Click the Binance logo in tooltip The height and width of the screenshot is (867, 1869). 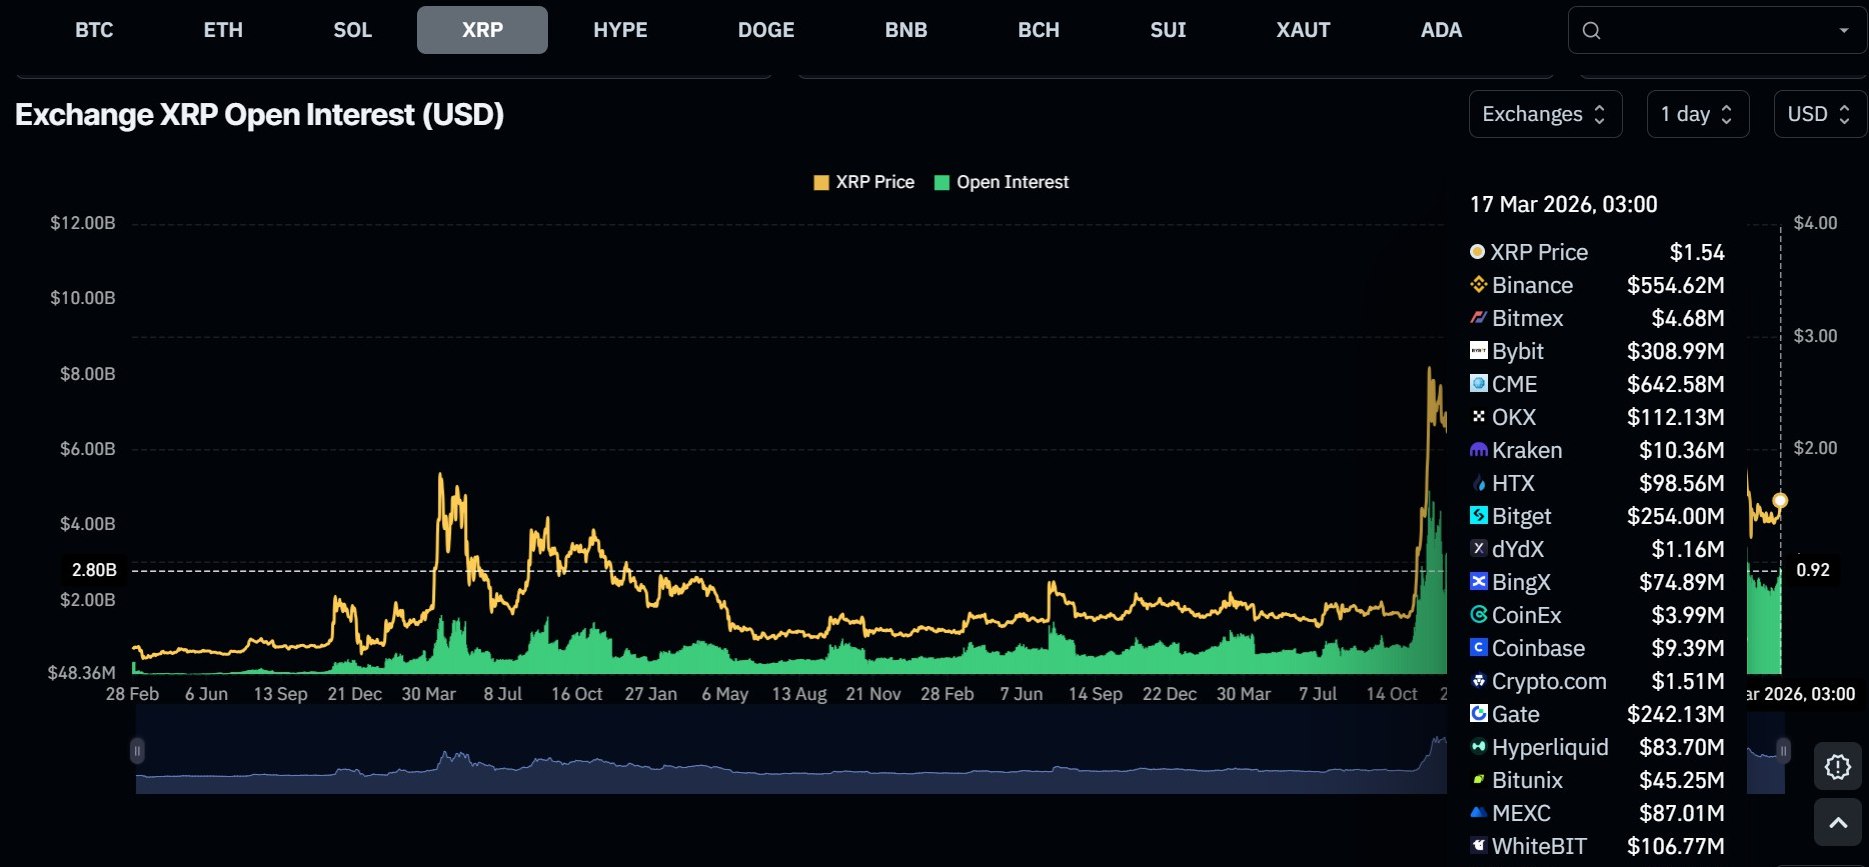(1478, 285)
